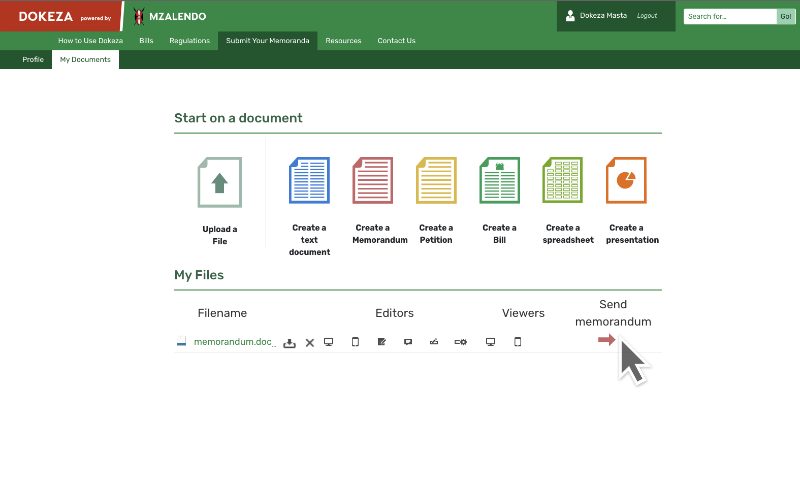Open the Regulations menu item

click(189, 41)
